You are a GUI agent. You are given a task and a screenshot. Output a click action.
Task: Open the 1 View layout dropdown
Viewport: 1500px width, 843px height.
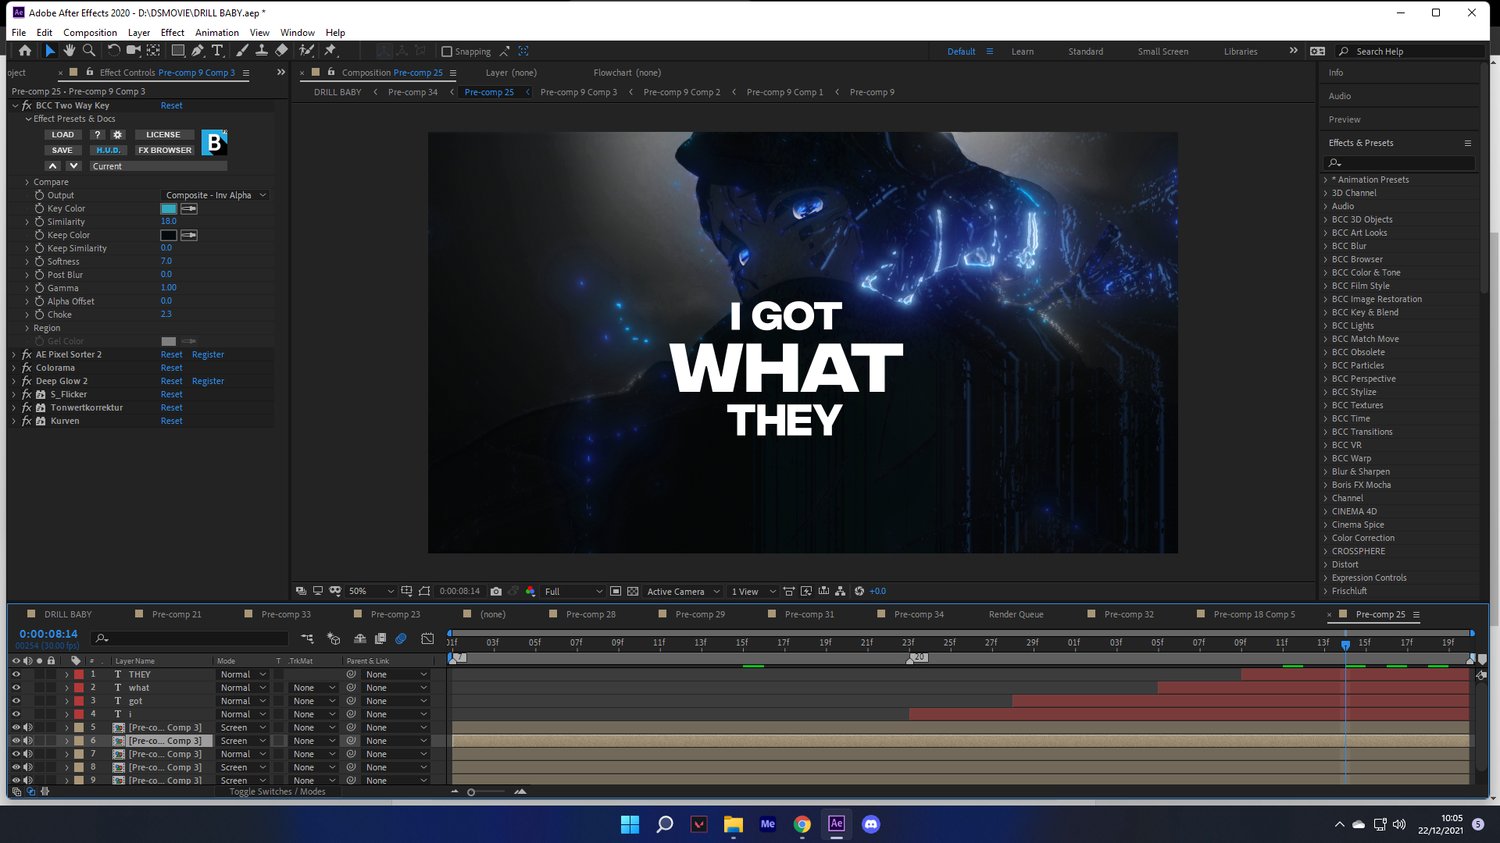click(x=753, y=591)
